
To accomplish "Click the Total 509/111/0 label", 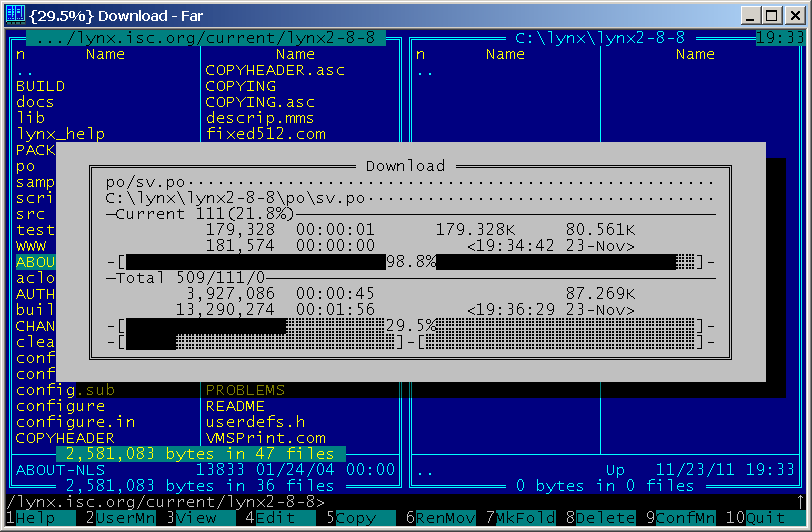I will tap(190, 278).
